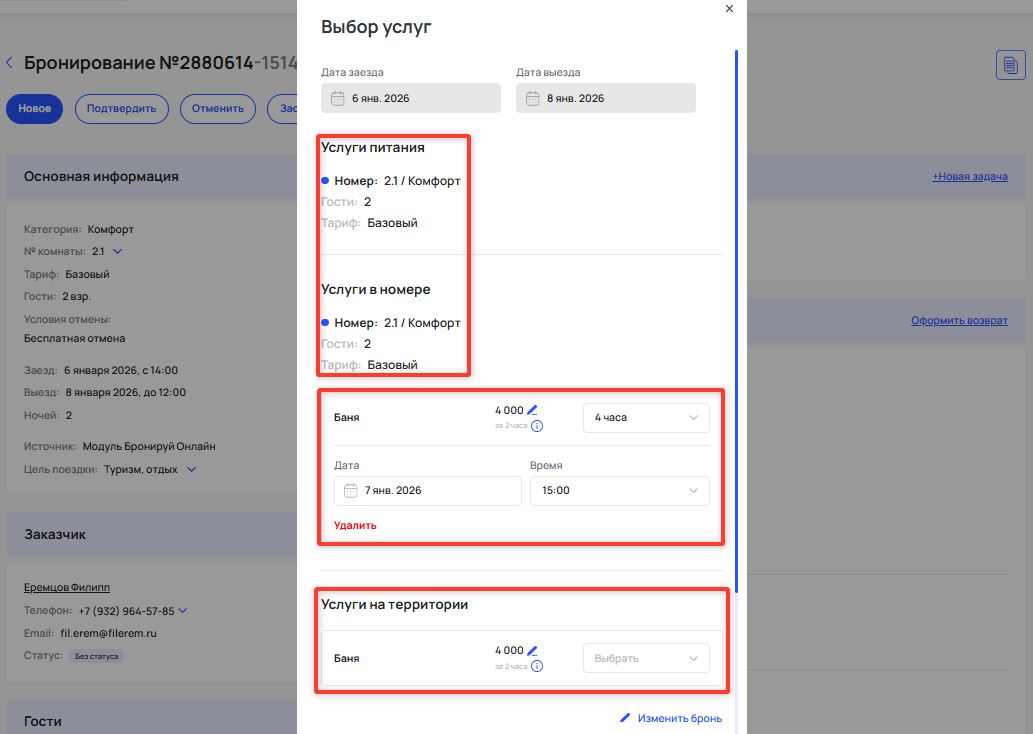The height and width of the screenshot is (734, 1033).
Task: Open the Время 15:00 dropdown
Action: [x=619, y=491]
